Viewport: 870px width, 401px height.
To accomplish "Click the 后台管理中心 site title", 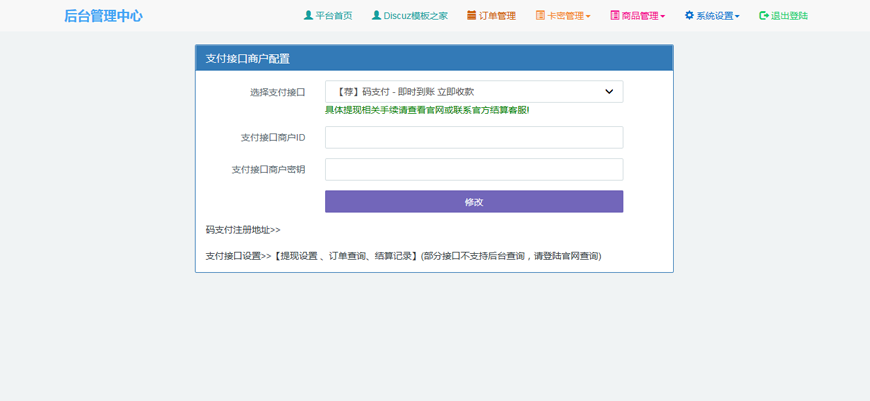I will [x=103, y=16].
